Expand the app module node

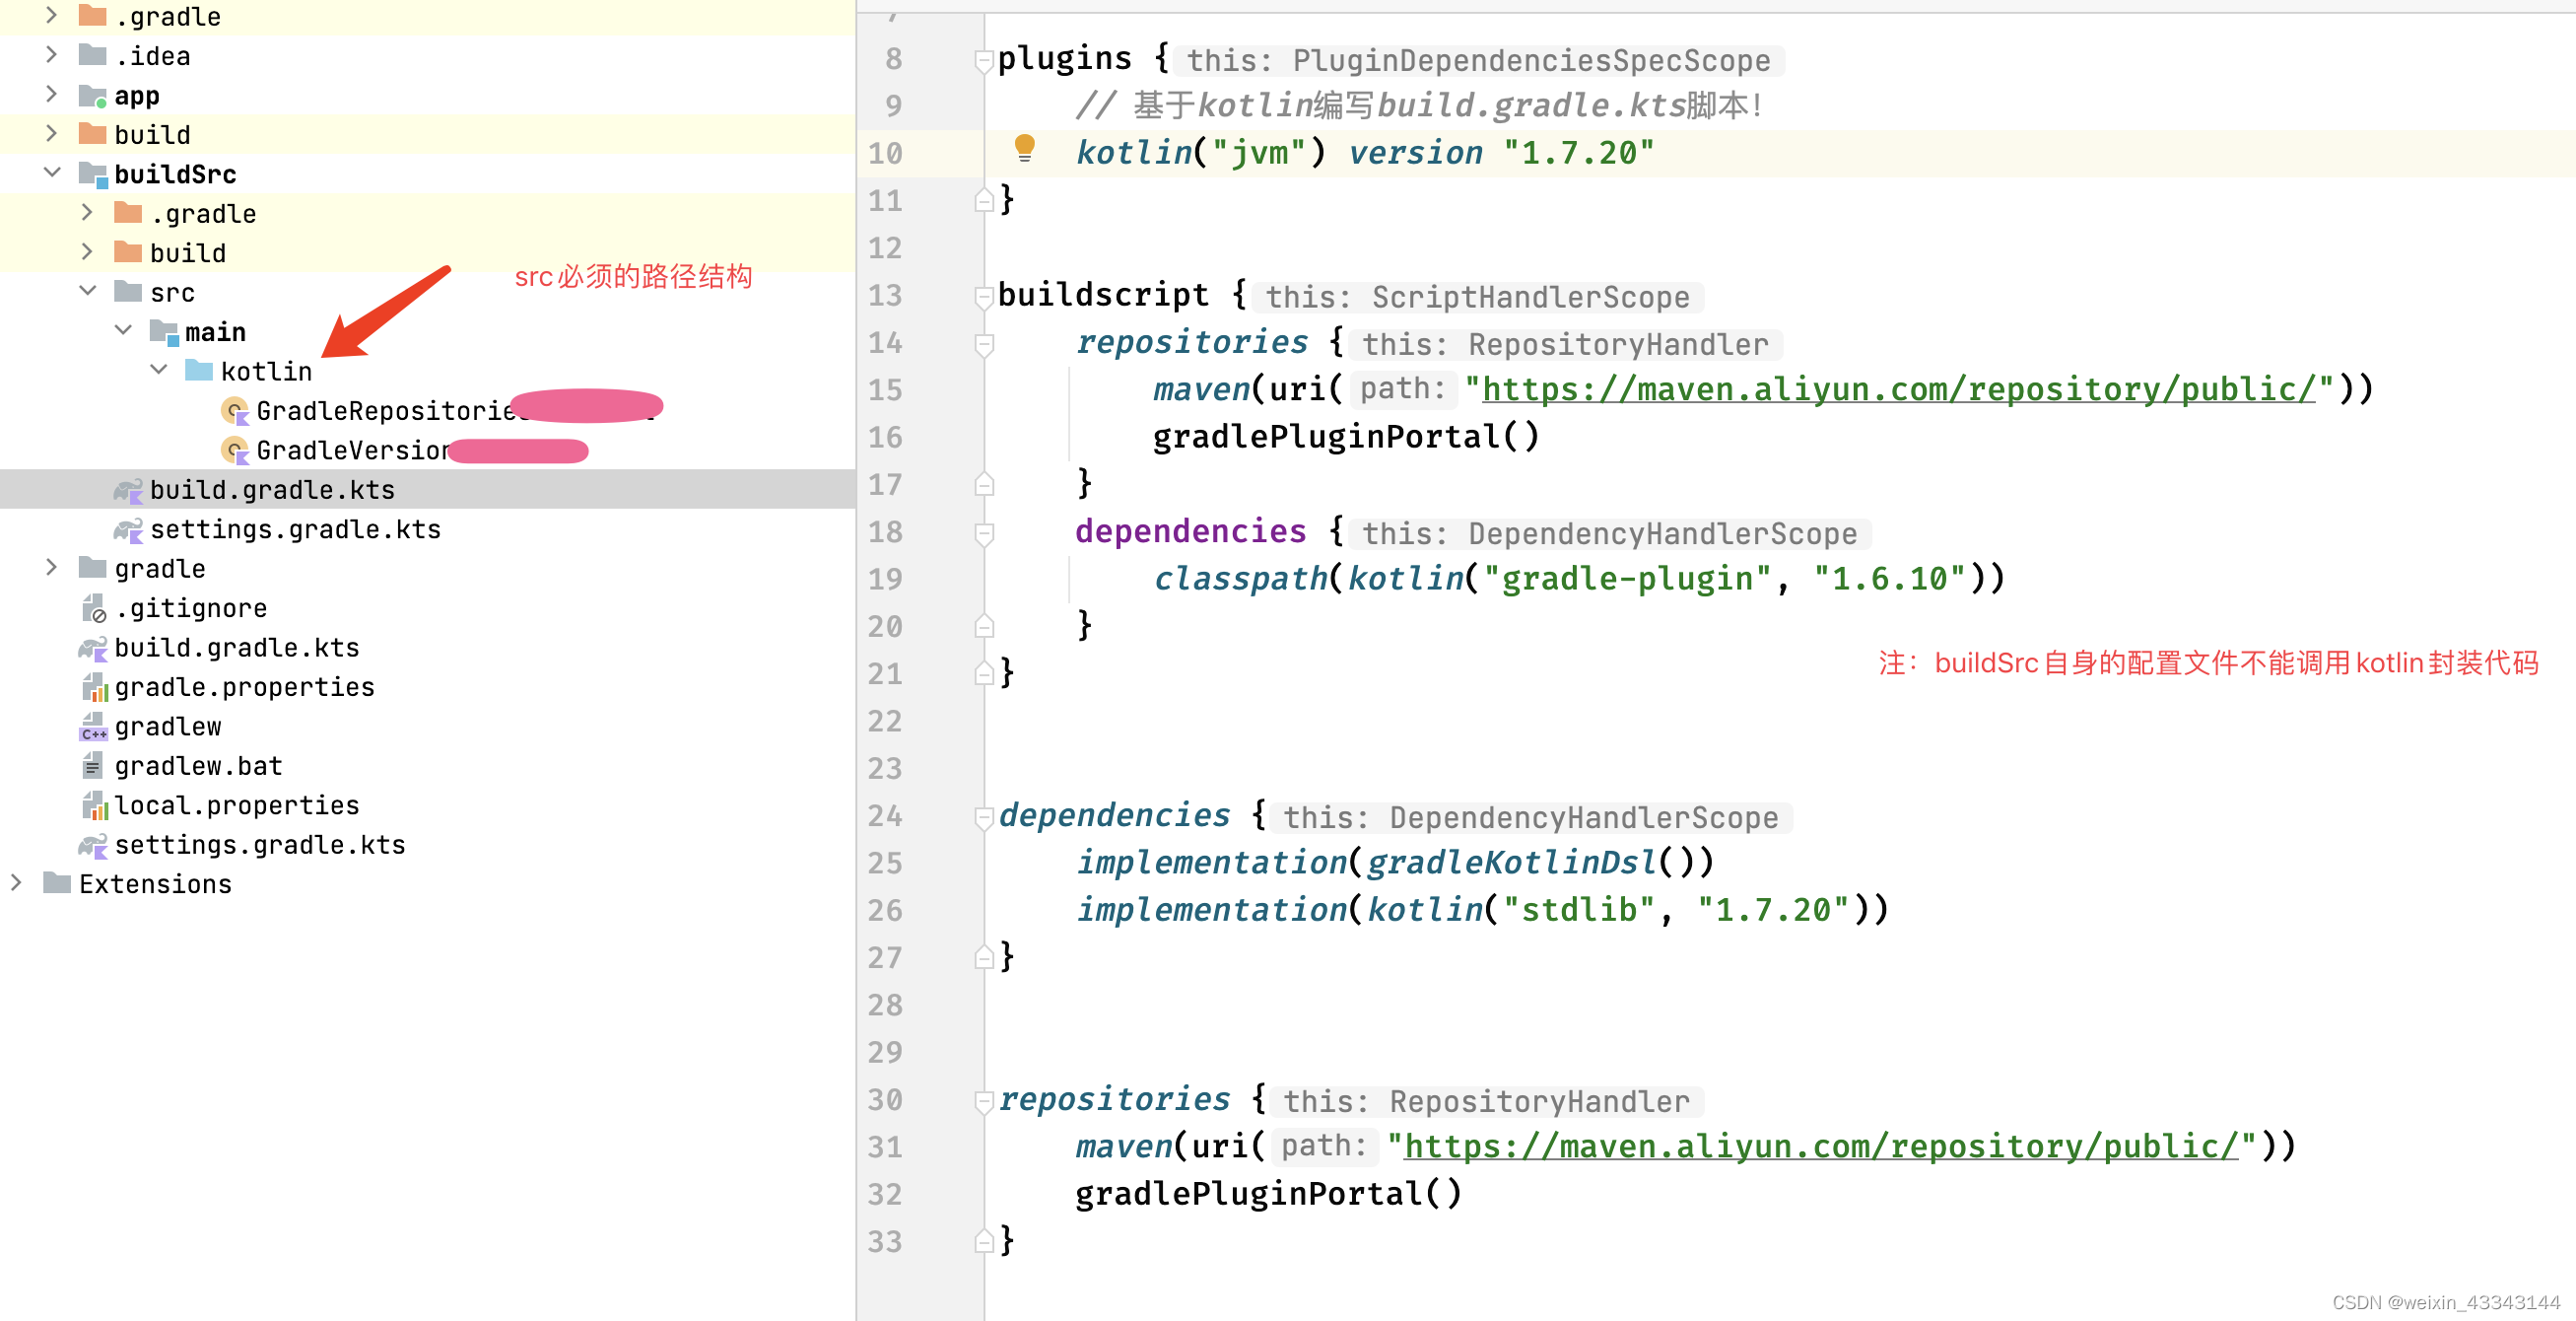click(x=51, y=94)
